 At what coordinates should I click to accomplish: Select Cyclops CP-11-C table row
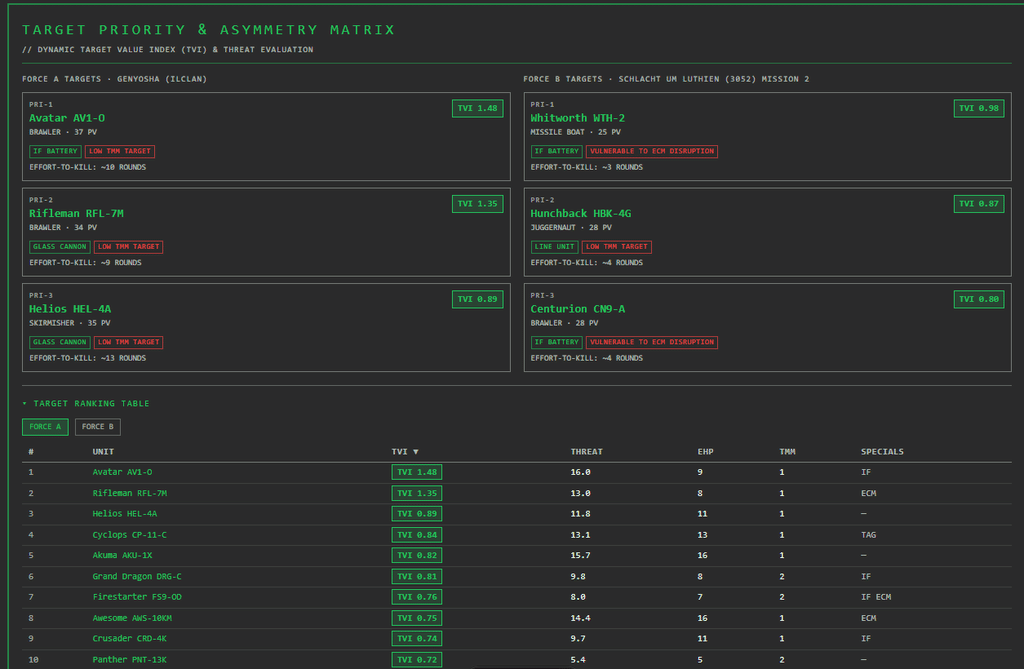pos(517,535)
